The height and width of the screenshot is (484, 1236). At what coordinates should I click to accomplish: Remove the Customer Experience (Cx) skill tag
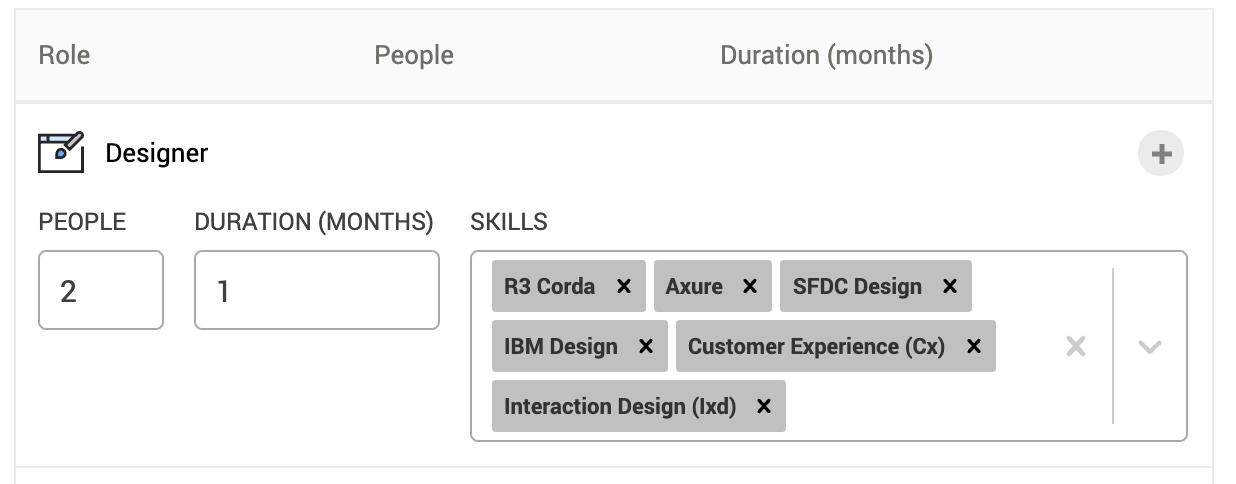point(974,347)
